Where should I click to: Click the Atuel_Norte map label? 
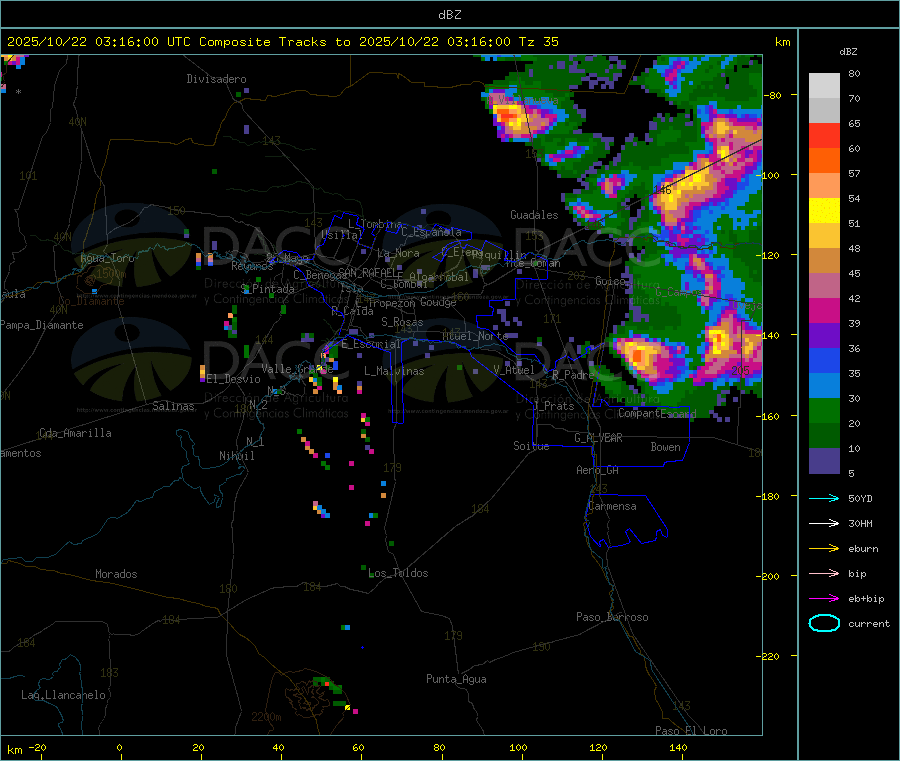tap(475, 336)
